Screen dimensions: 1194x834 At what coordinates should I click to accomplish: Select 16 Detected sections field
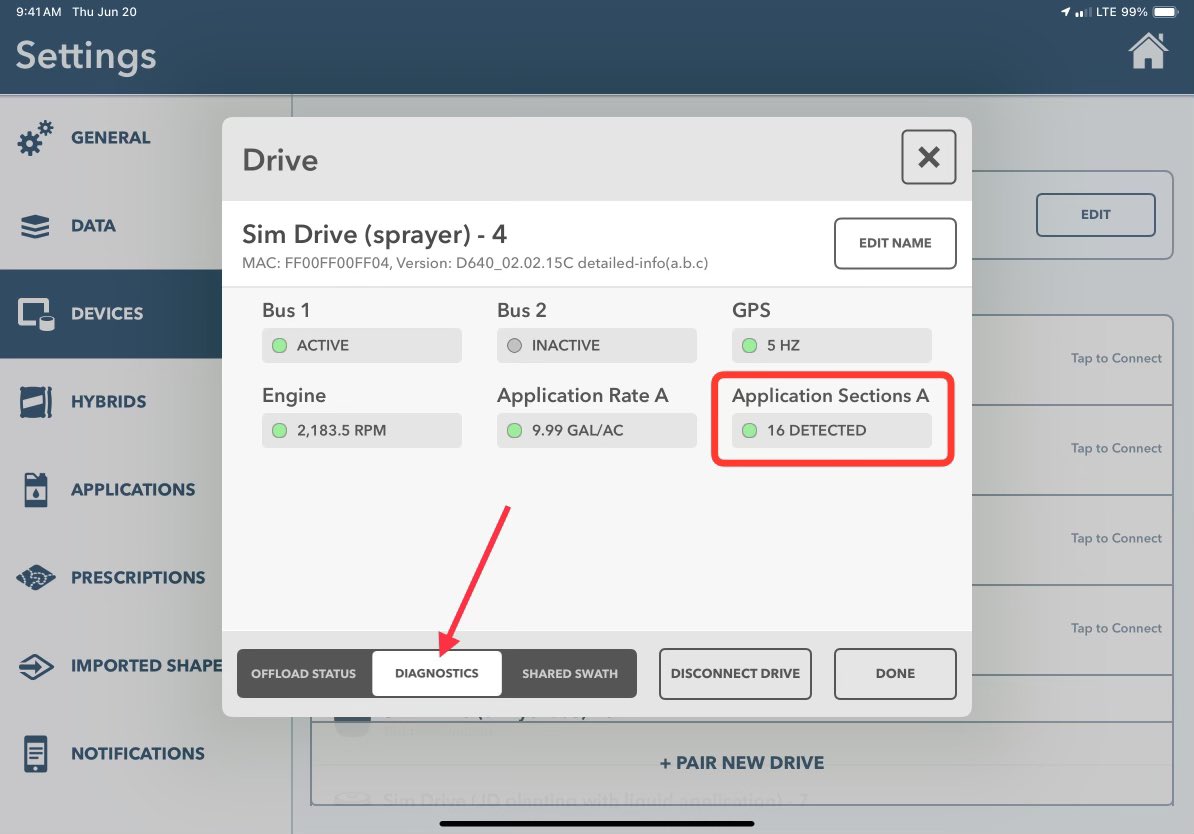(832, 430)
